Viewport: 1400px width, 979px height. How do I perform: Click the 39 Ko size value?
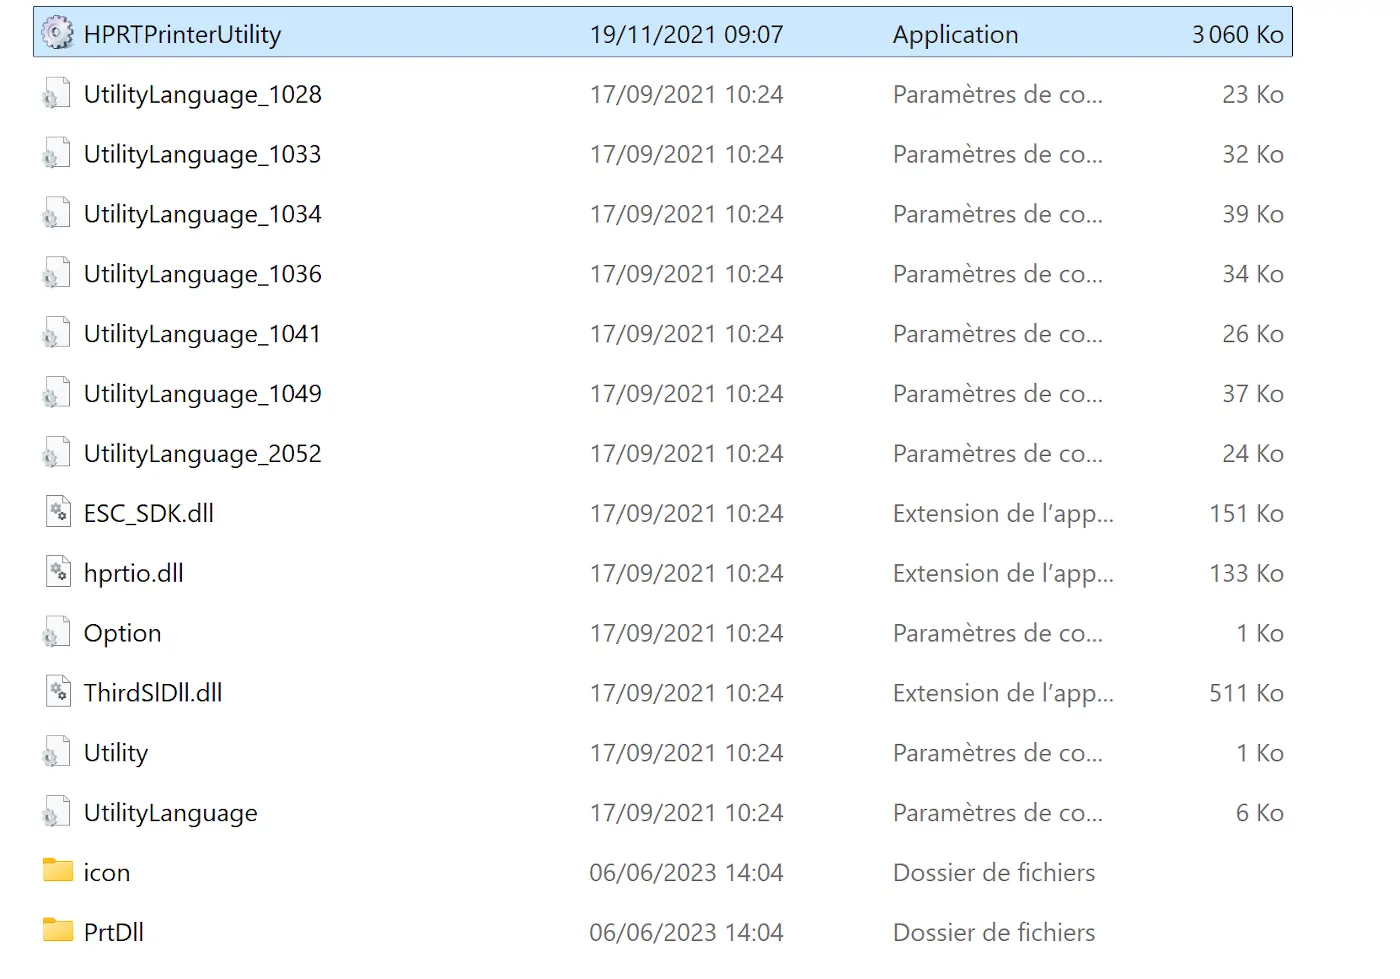(x=1252, y=215)
